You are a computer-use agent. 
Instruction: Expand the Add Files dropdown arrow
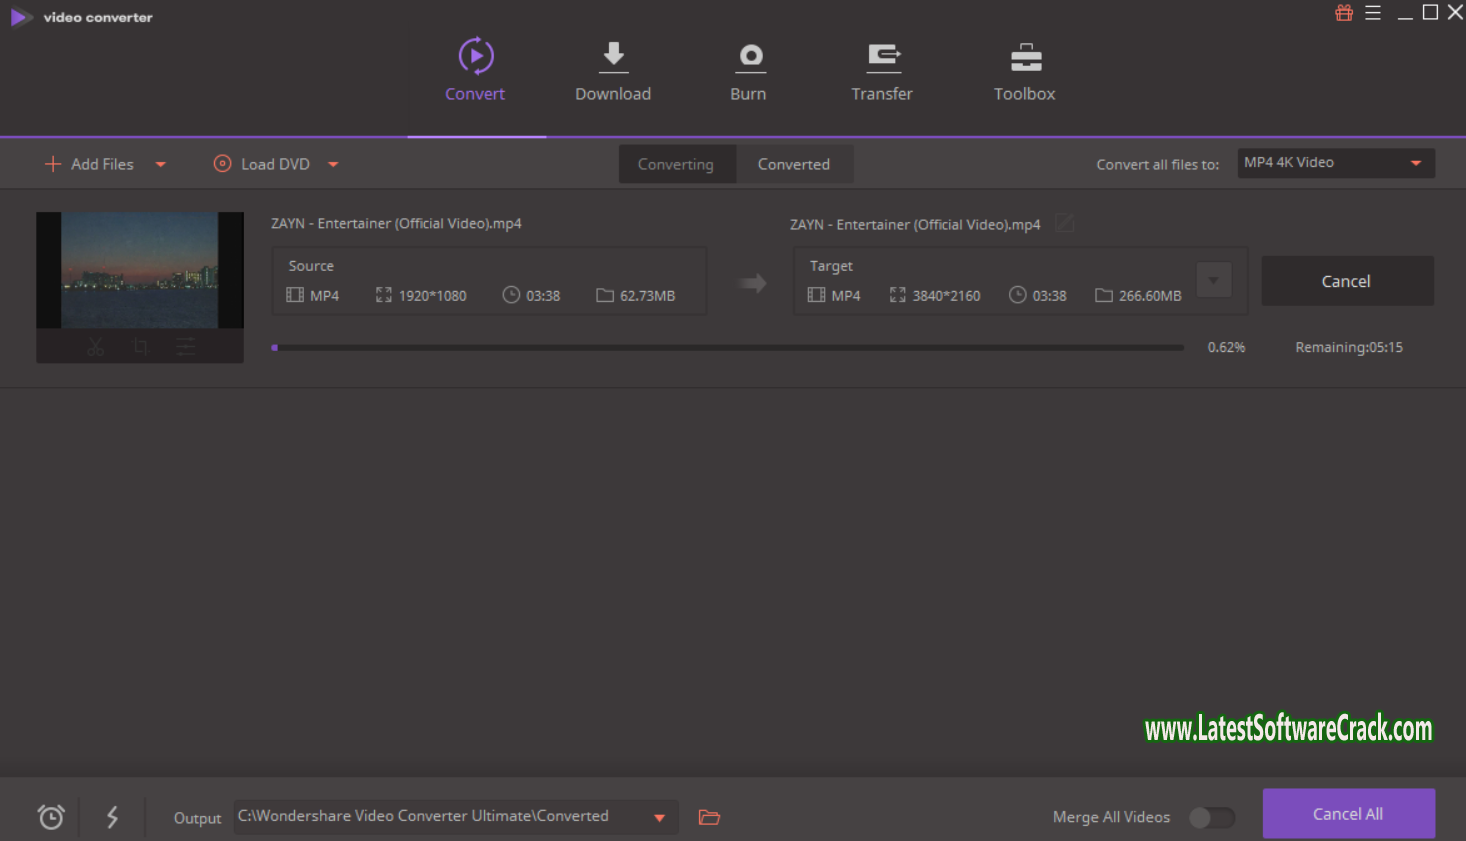pyautogui.click(x=161, y=164)
